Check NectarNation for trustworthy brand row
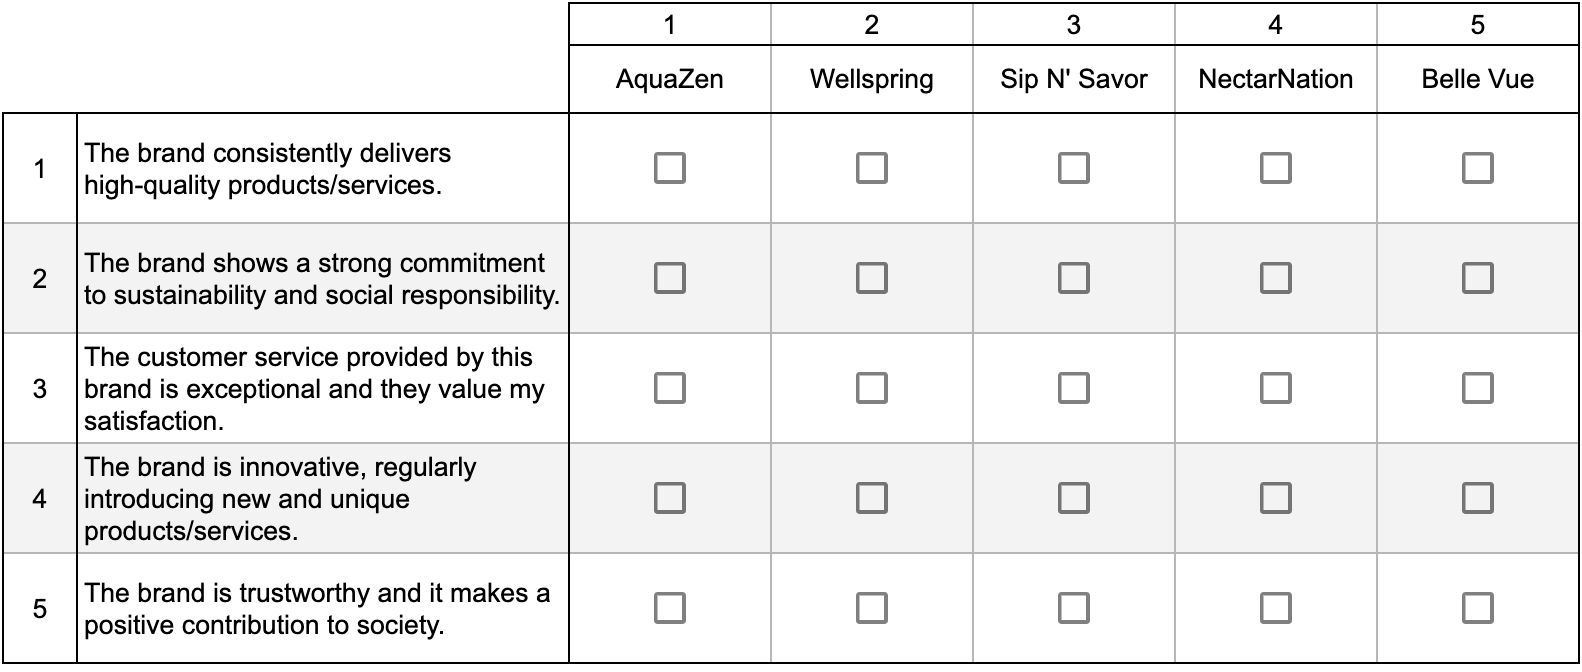 coord(1275,608)
